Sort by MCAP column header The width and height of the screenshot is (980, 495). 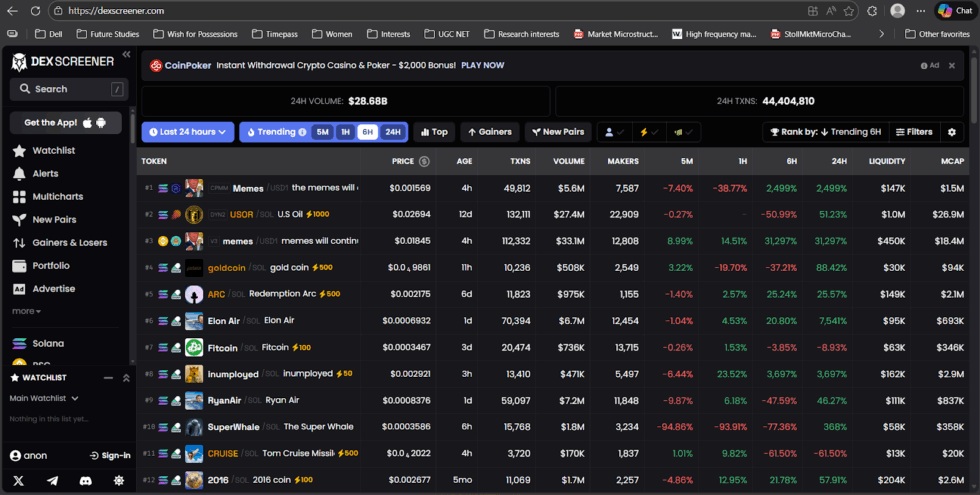[952, 161]
